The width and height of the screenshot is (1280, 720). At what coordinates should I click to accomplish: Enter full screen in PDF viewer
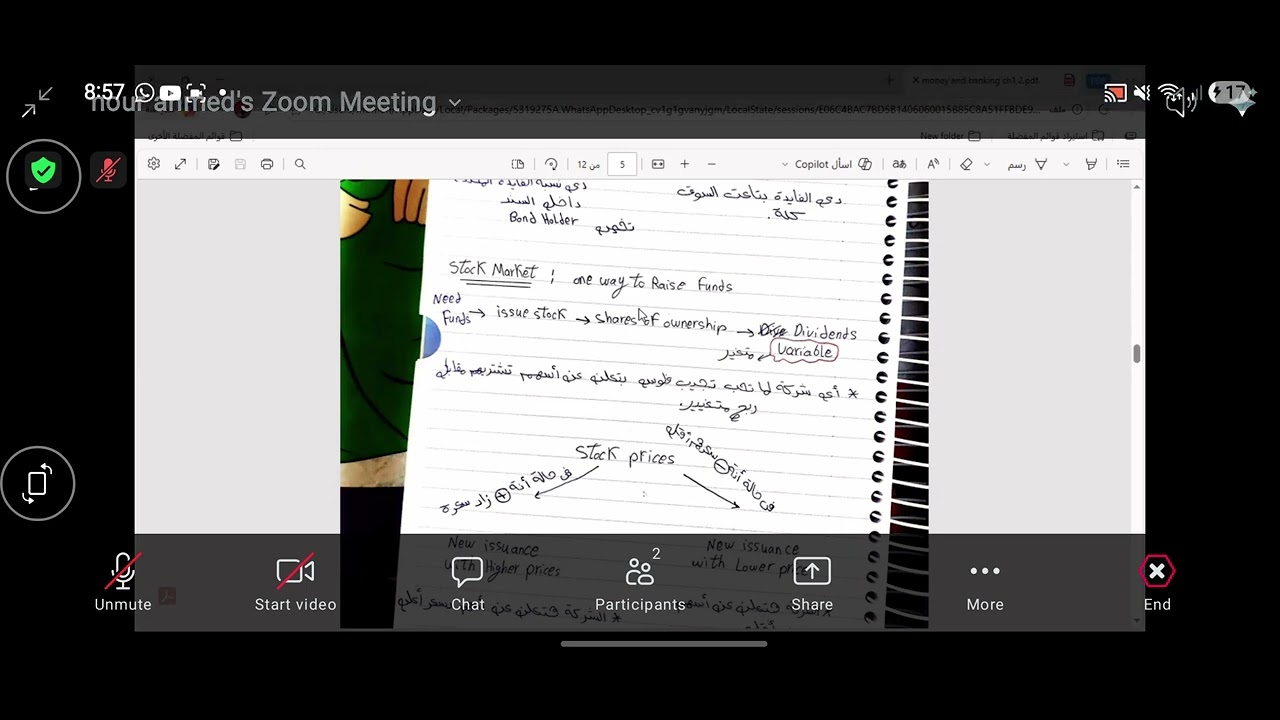(x=180, y=164)
